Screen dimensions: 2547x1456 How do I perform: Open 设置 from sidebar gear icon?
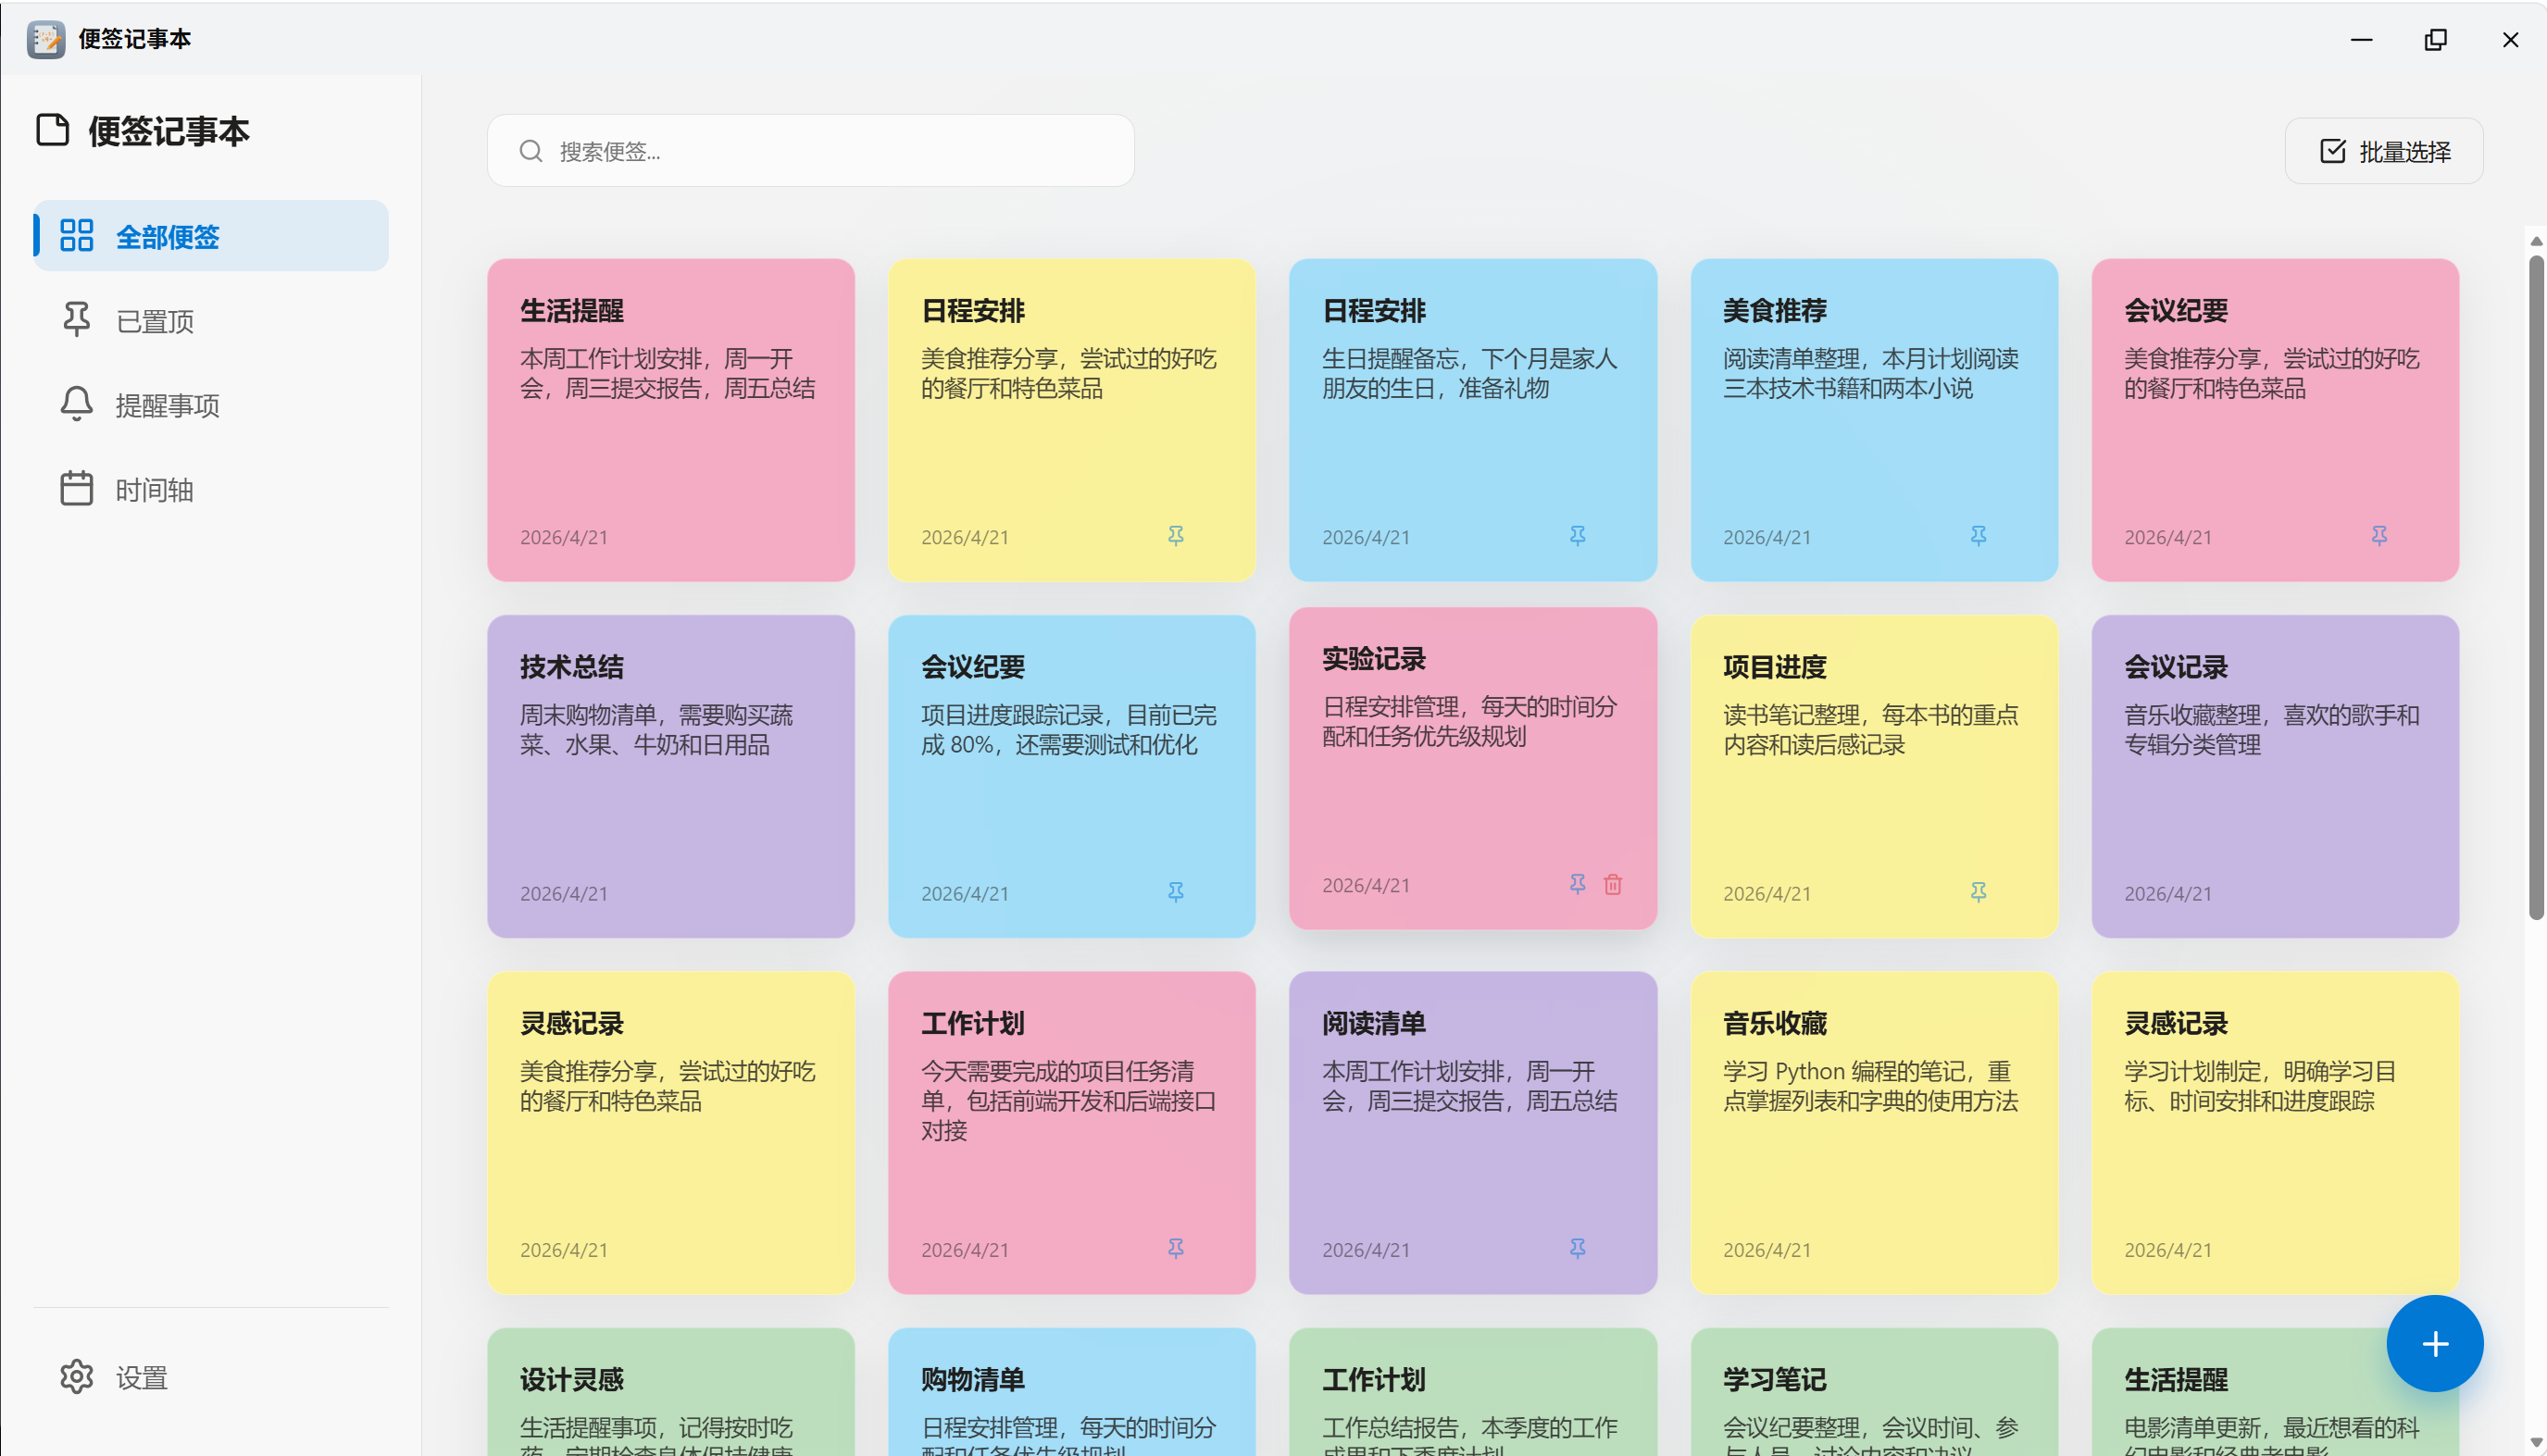[x=77, y=1377]
